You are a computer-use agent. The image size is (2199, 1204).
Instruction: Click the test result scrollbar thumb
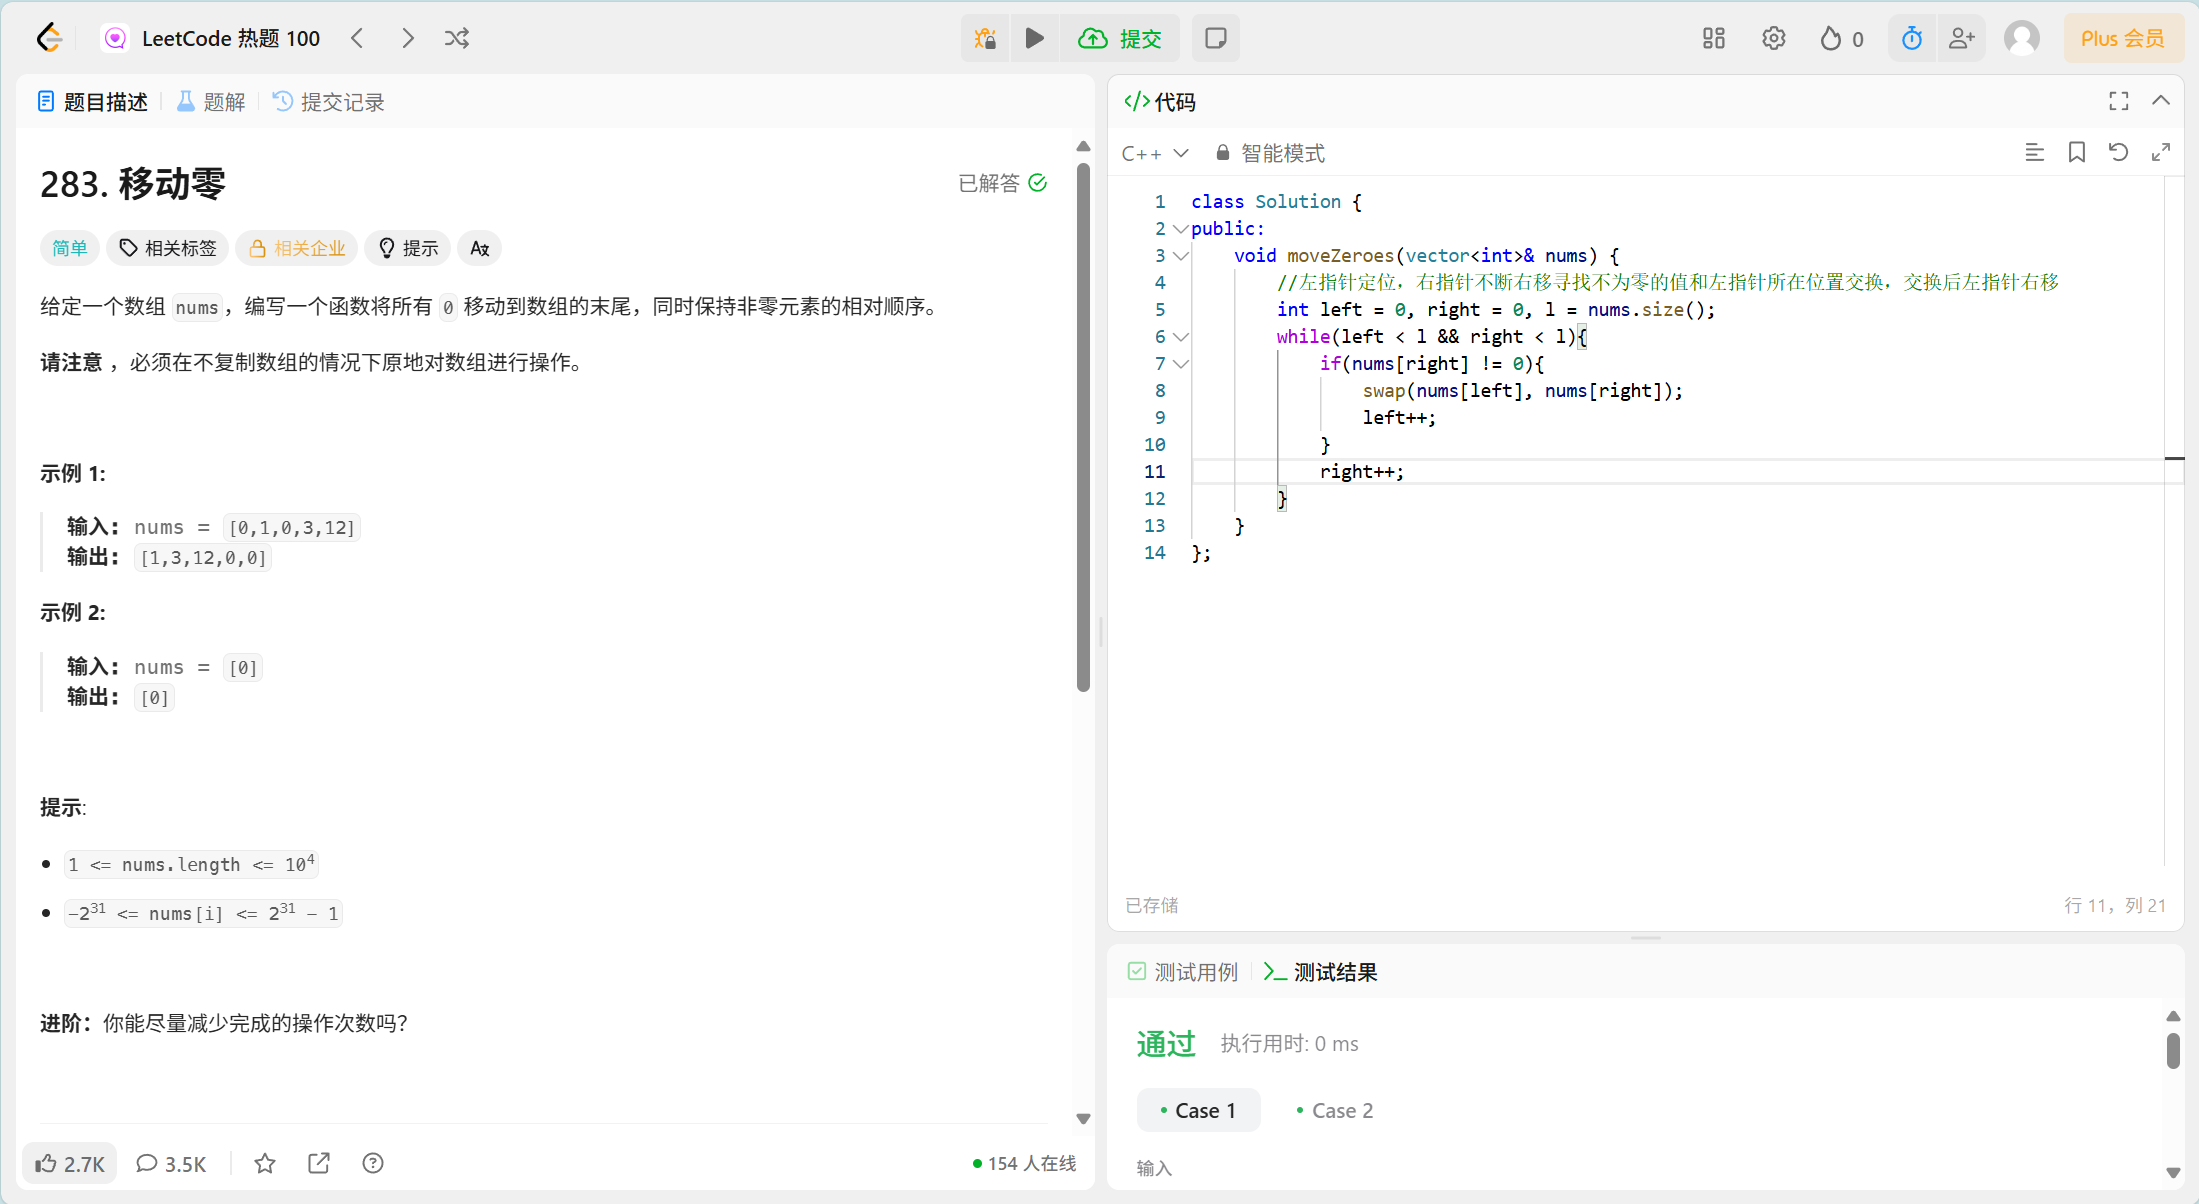pyautogui.click(x=2173, y=1051)
